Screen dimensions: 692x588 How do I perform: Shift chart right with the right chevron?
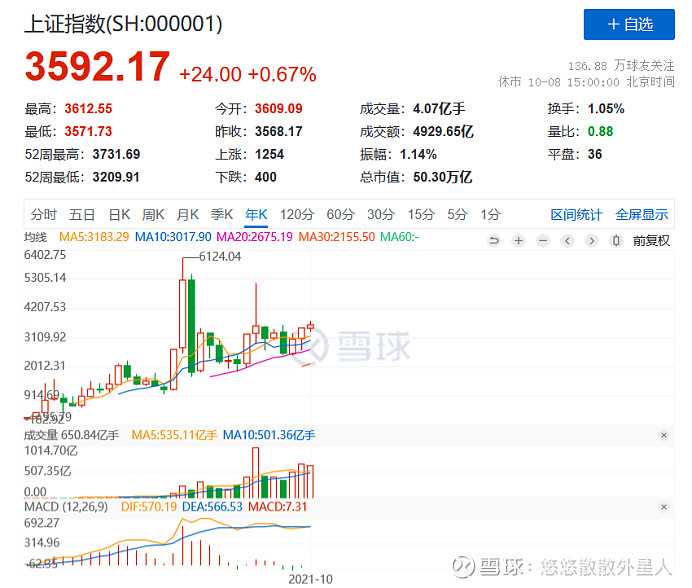(x=592, y=241)
